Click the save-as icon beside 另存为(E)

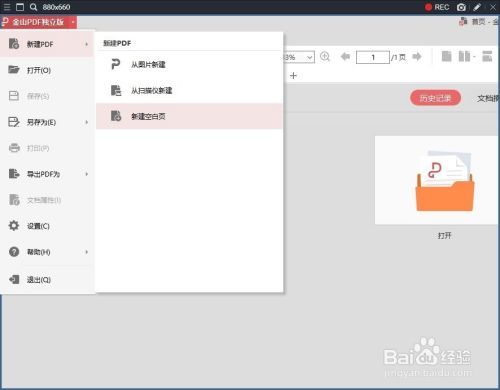(14, 122)
